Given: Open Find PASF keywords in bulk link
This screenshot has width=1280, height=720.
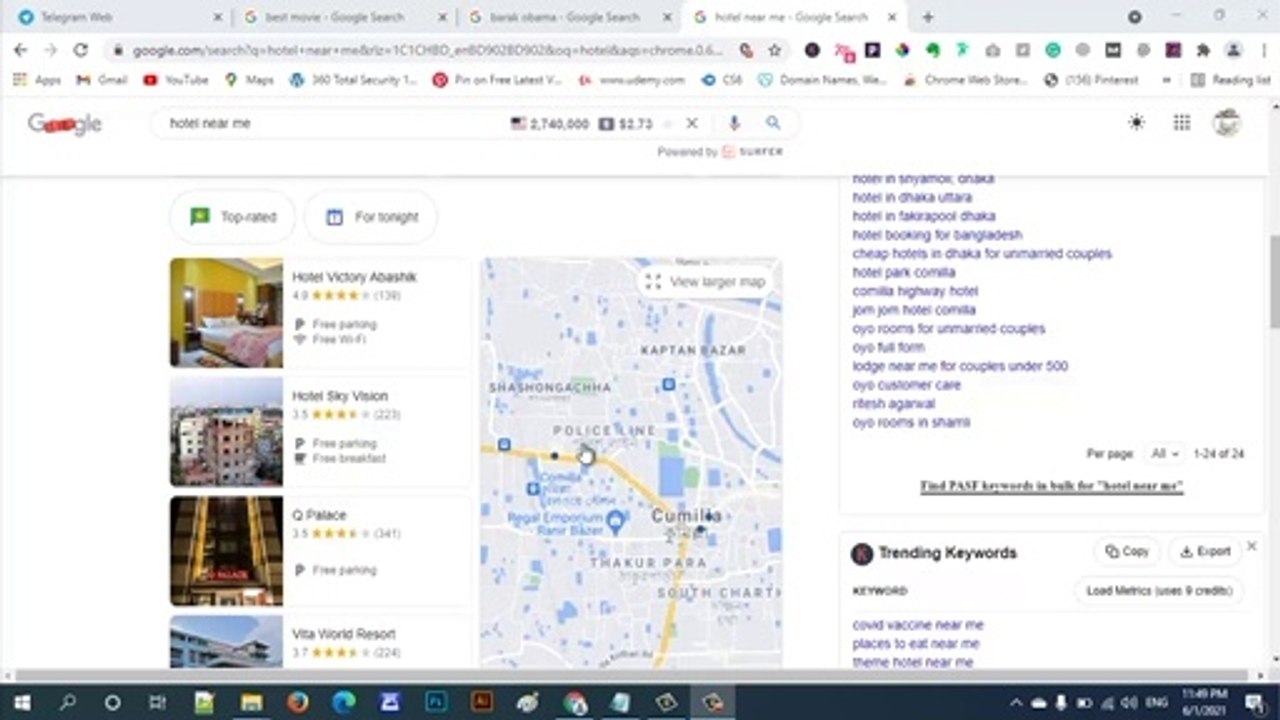Looking at the screenshot, I should click(x=1052, y=486).
